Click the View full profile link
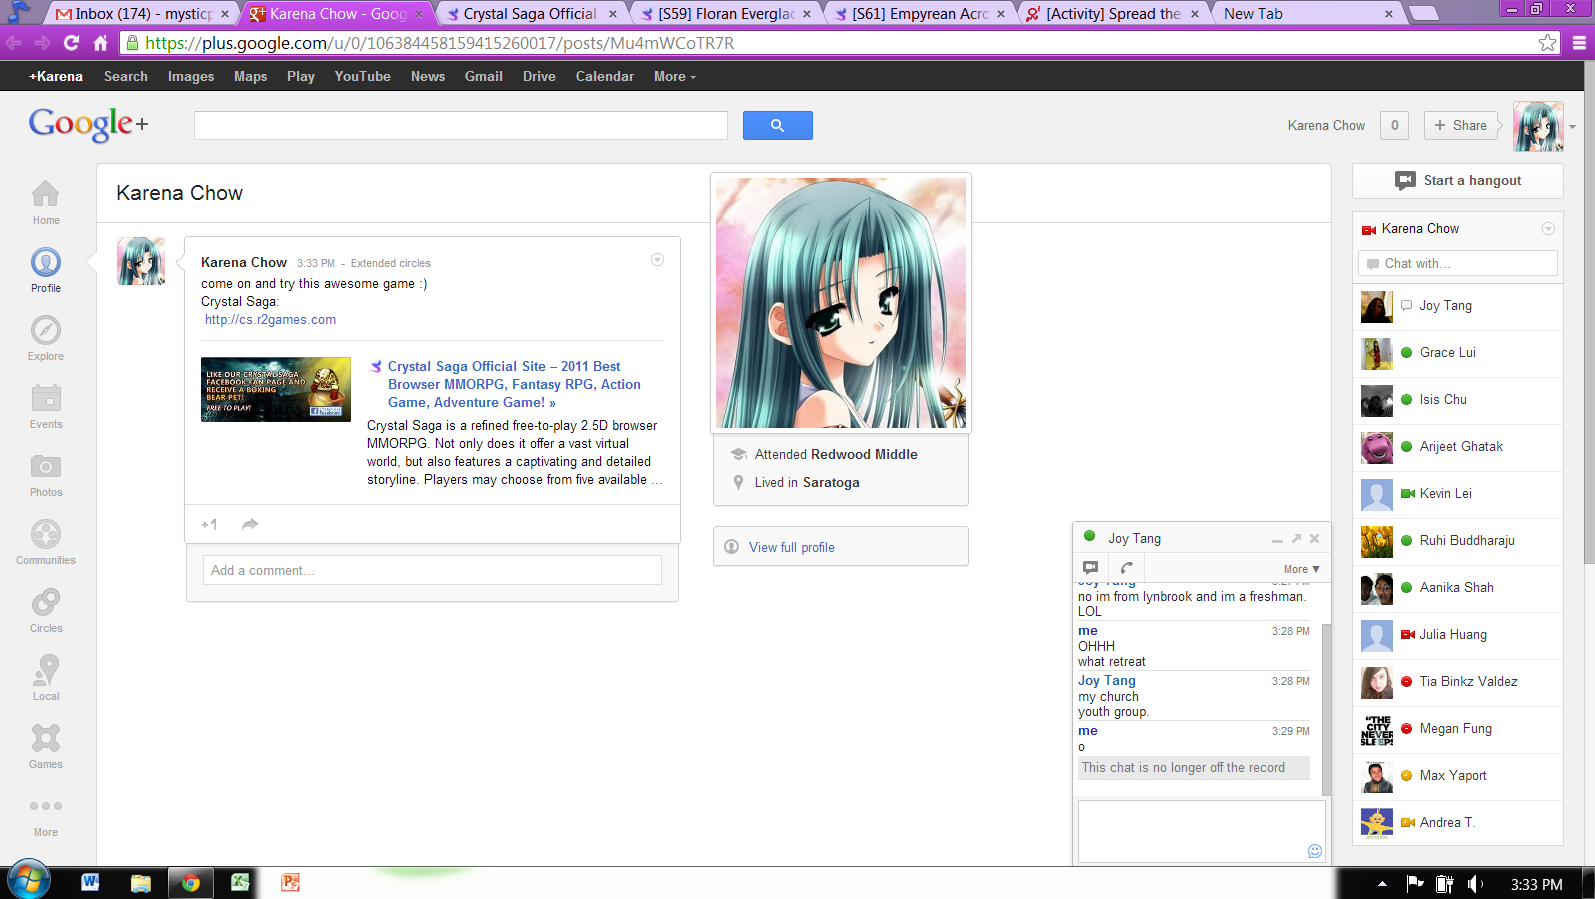This screenshot has height=899, width=1595. [x=791, y=547]
